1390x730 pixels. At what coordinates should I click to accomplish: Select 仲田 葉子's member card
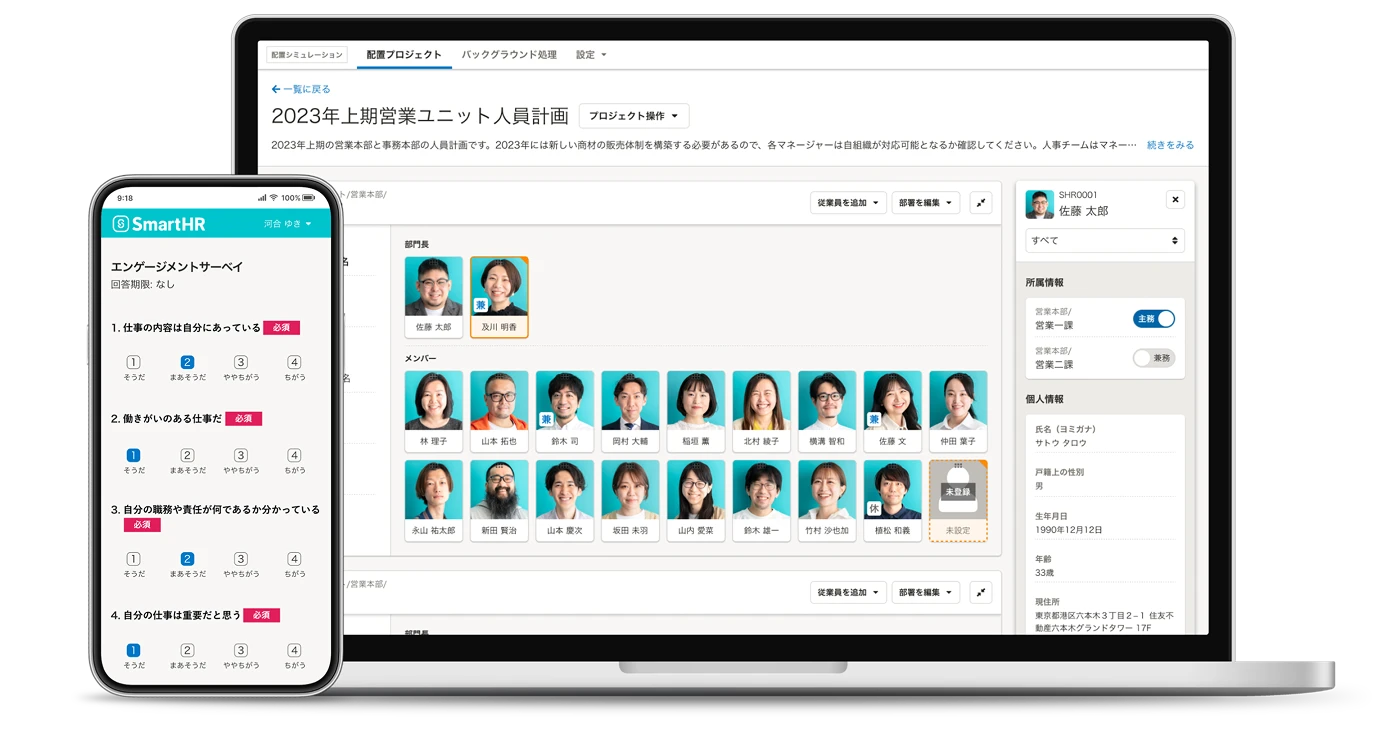click(x=958, y=411)
